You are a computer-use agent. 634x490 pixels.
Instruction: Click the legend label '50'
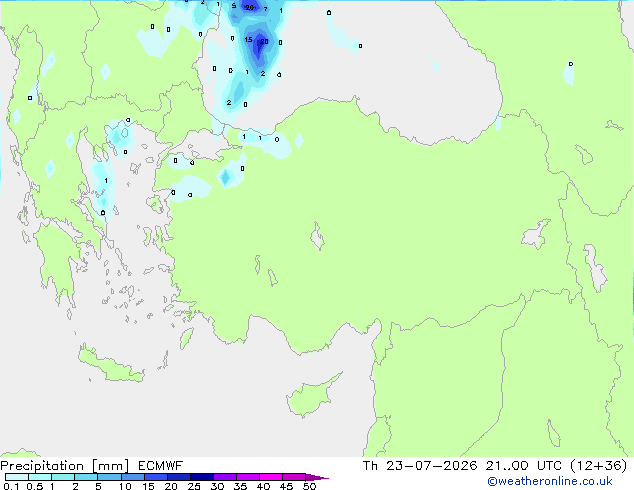coord(309,486)
